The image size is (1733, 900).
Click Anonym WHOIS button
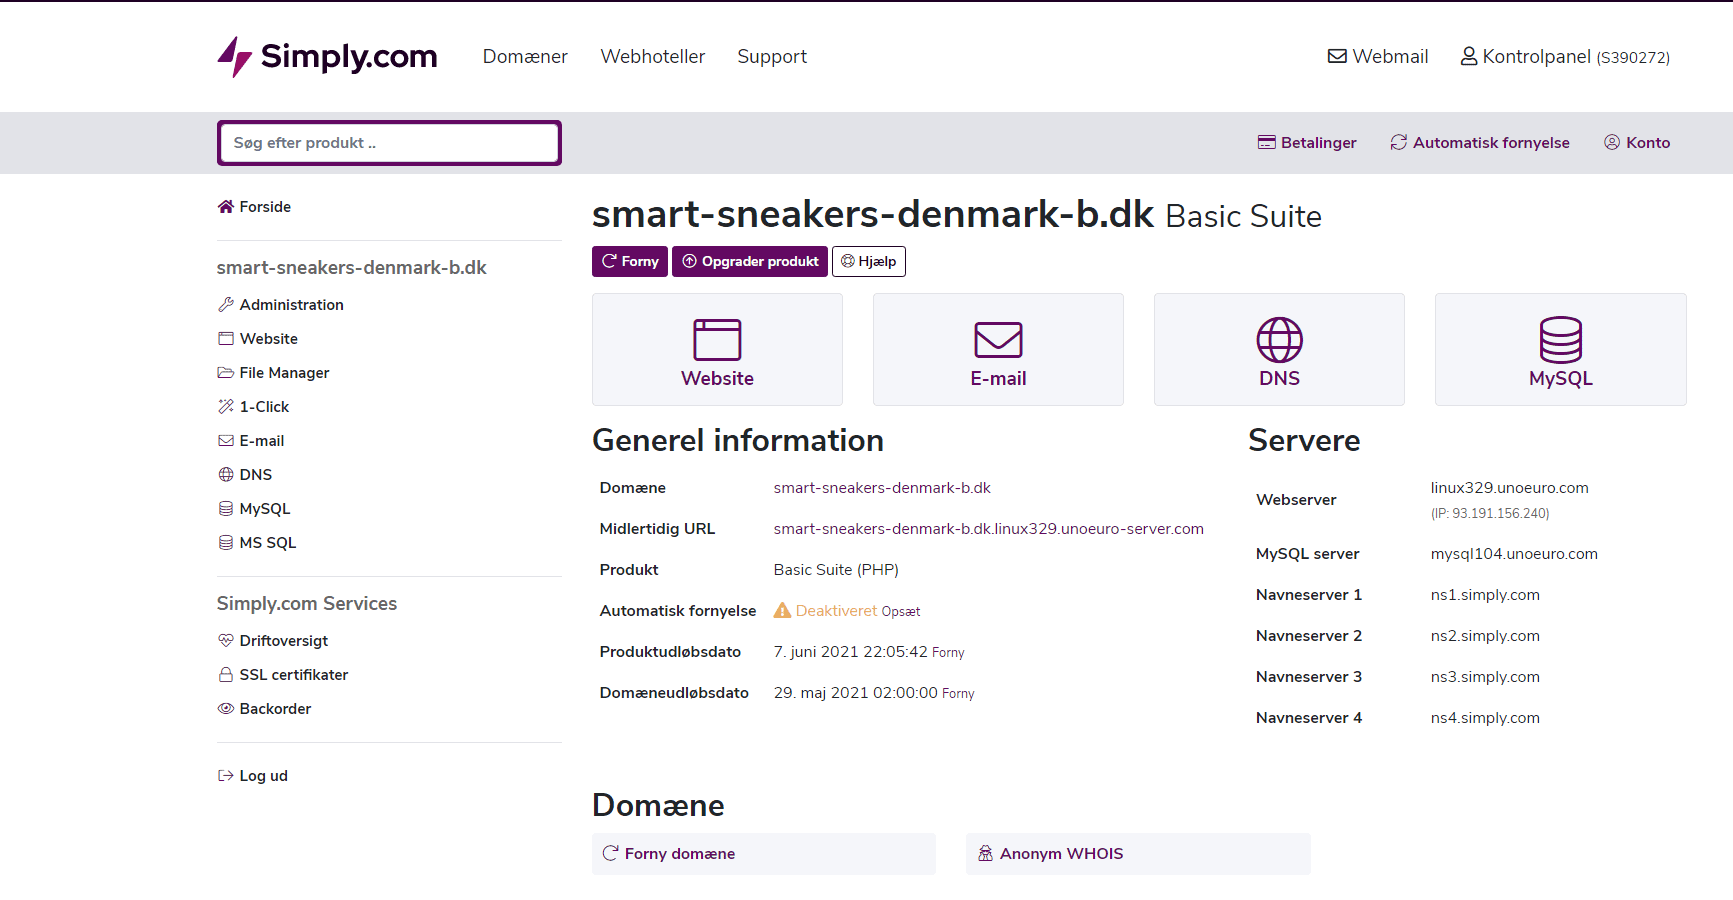1138,854
